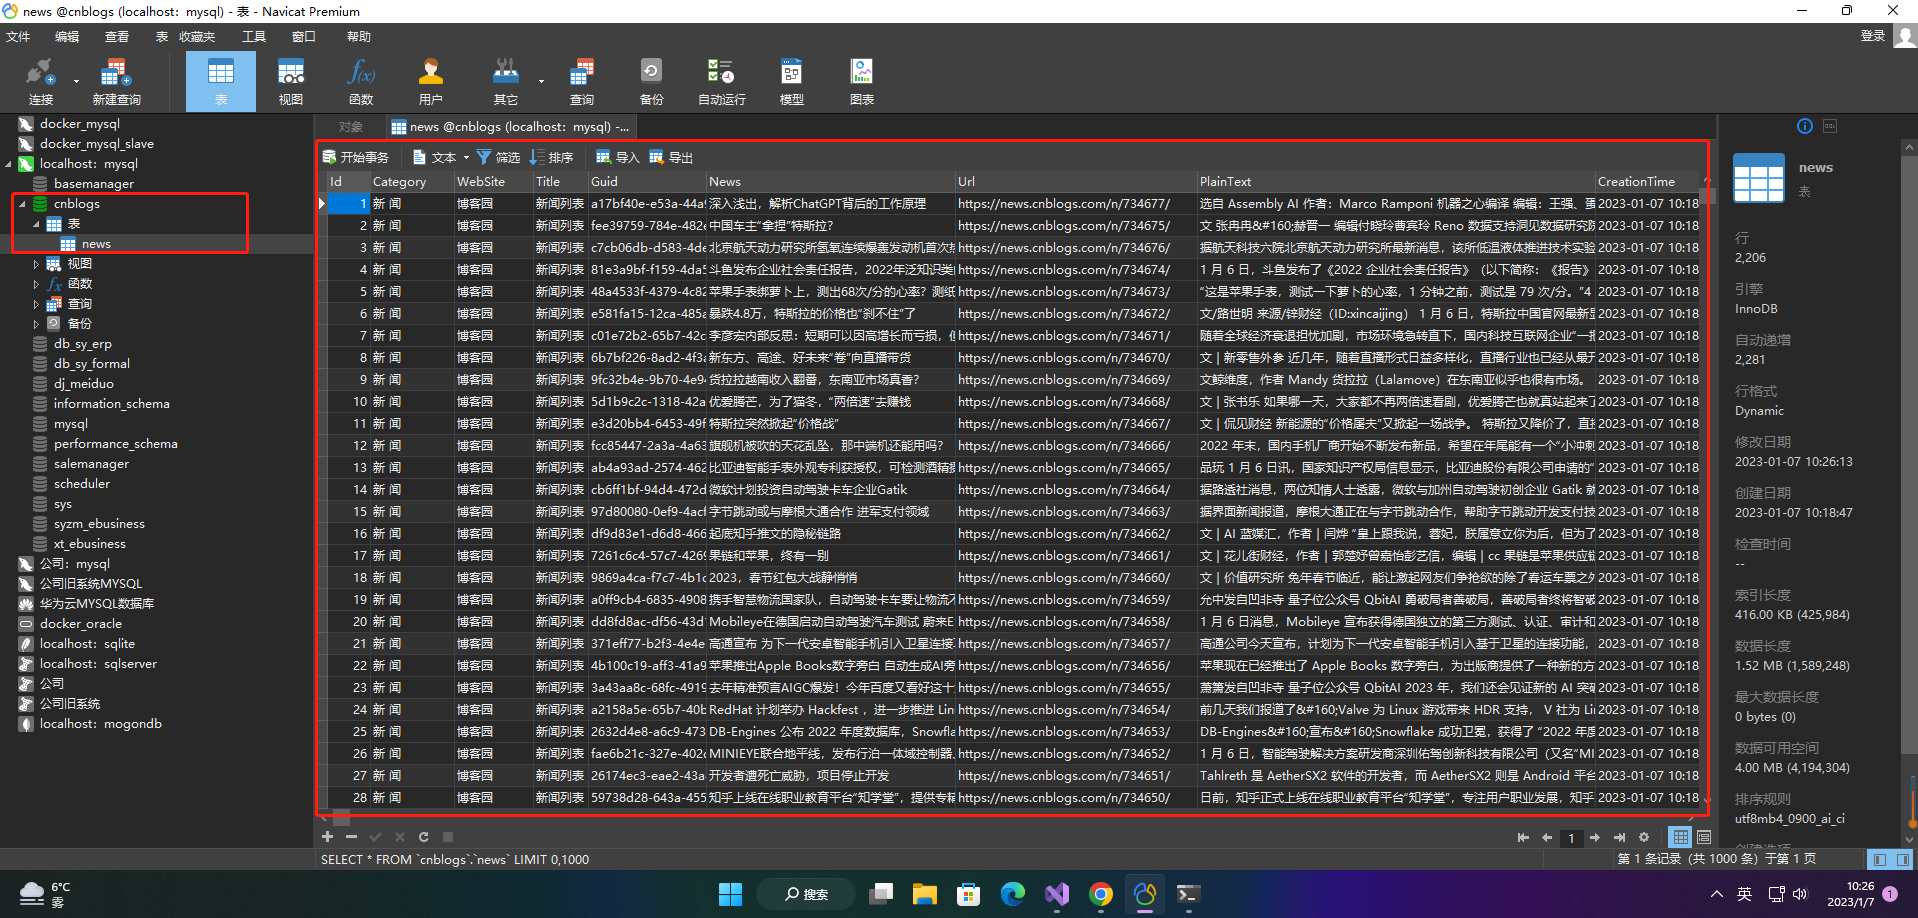This screenshot has width=1918, height=918.
Task: Open the 其它 (Others) toolbar tool
Action: [x=505, y=81]
